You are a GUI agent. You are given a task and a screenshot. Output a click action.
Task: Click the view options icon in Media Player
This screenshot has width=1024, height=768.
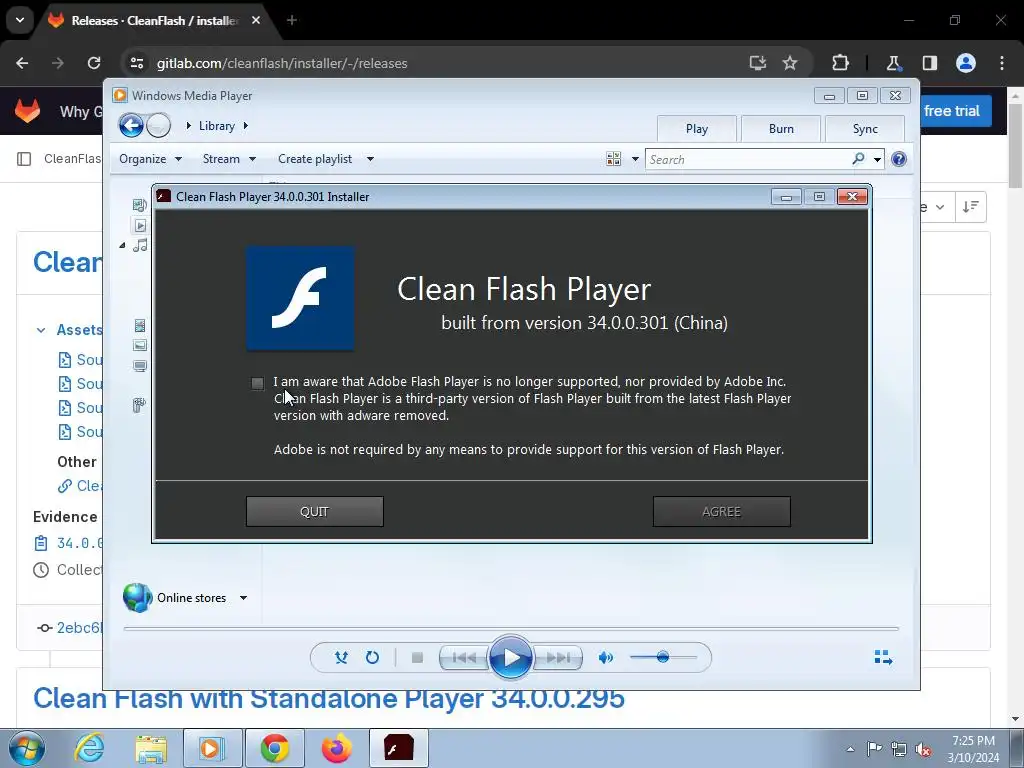click(613, 159)
